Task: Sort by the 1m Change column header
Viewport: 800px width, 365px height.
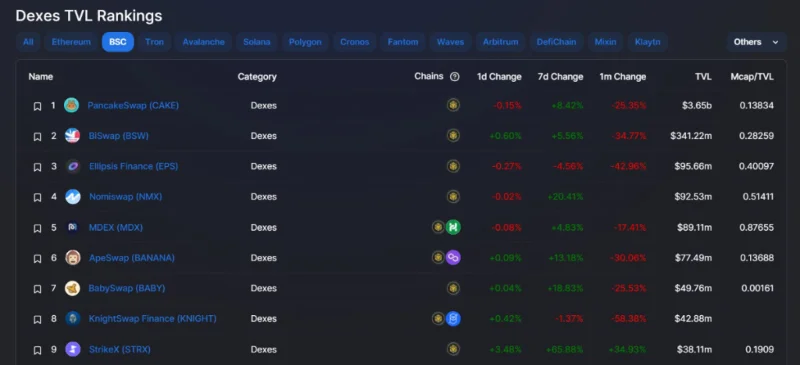Action: tap(622, 77)
